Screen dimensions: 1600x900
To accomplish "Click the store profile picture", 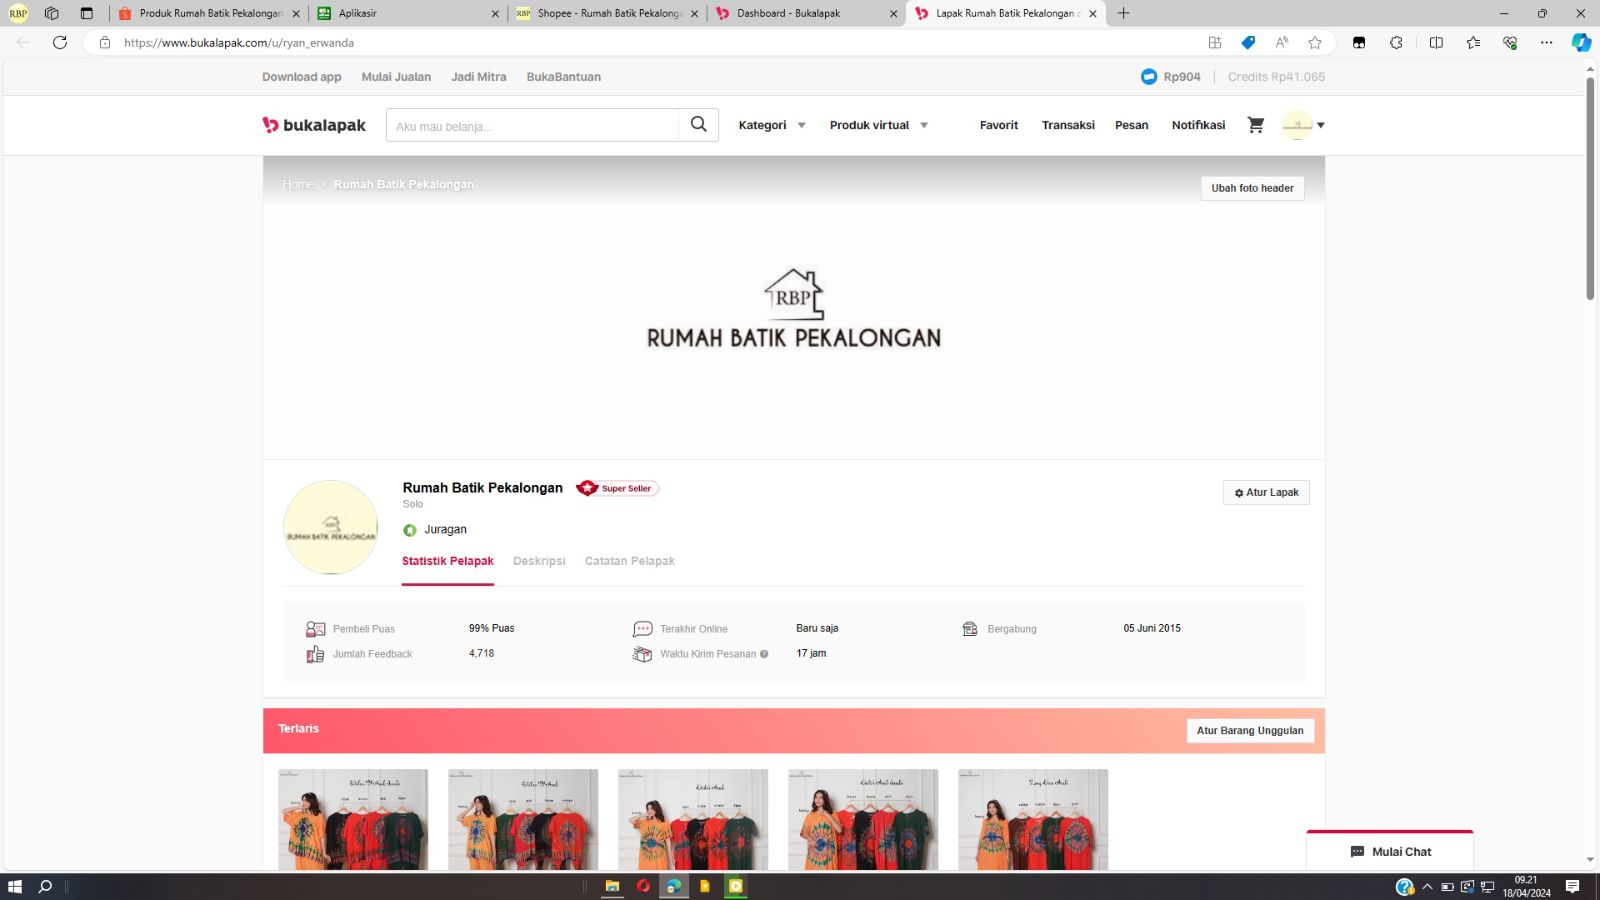I will 331,527.
